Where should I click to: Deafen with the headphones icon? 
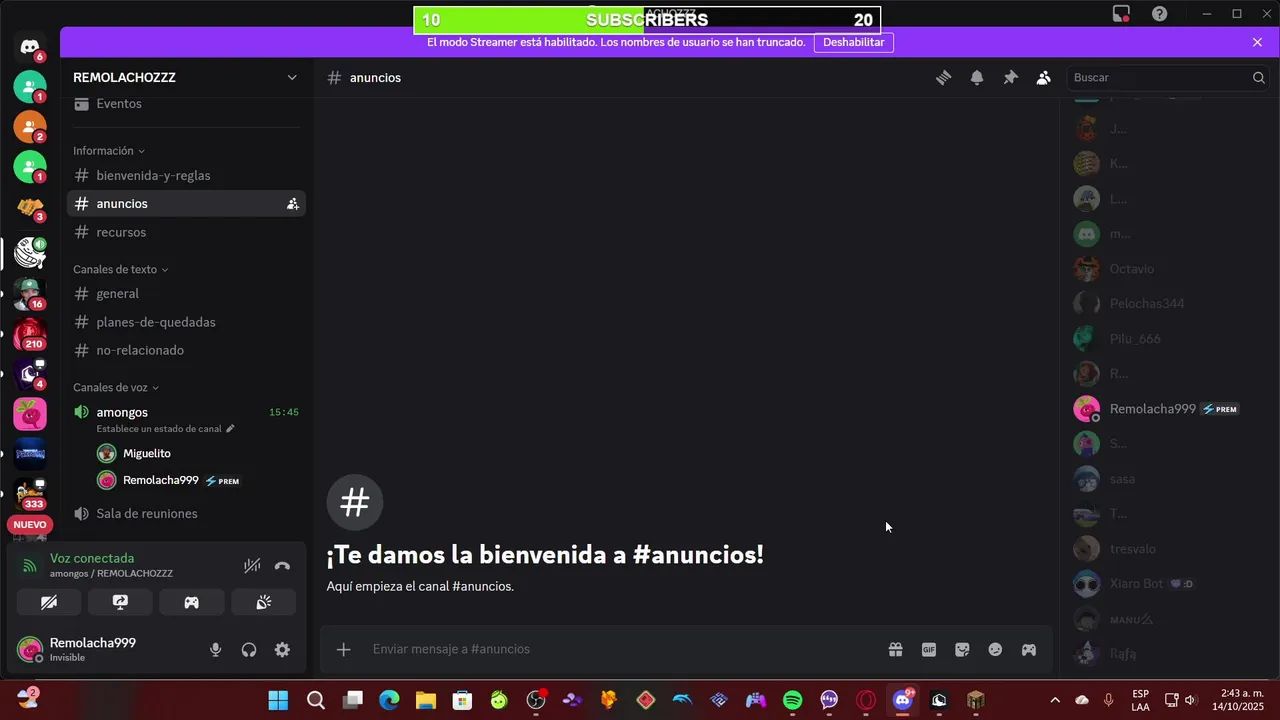(x=249, y=650)
